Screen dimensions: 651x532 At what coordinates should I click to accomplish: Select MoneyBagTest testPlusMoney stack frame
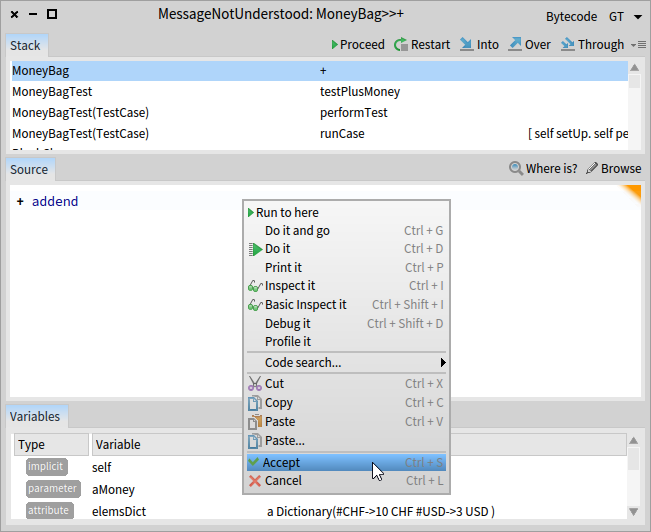319,92
